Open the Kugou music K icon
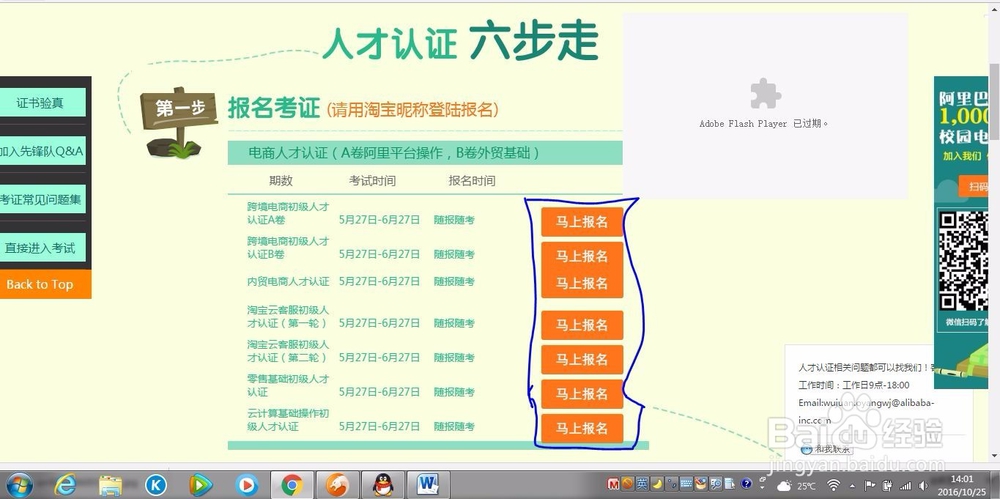The height and width of the screenshot is (499, 1000). (156, 486)
